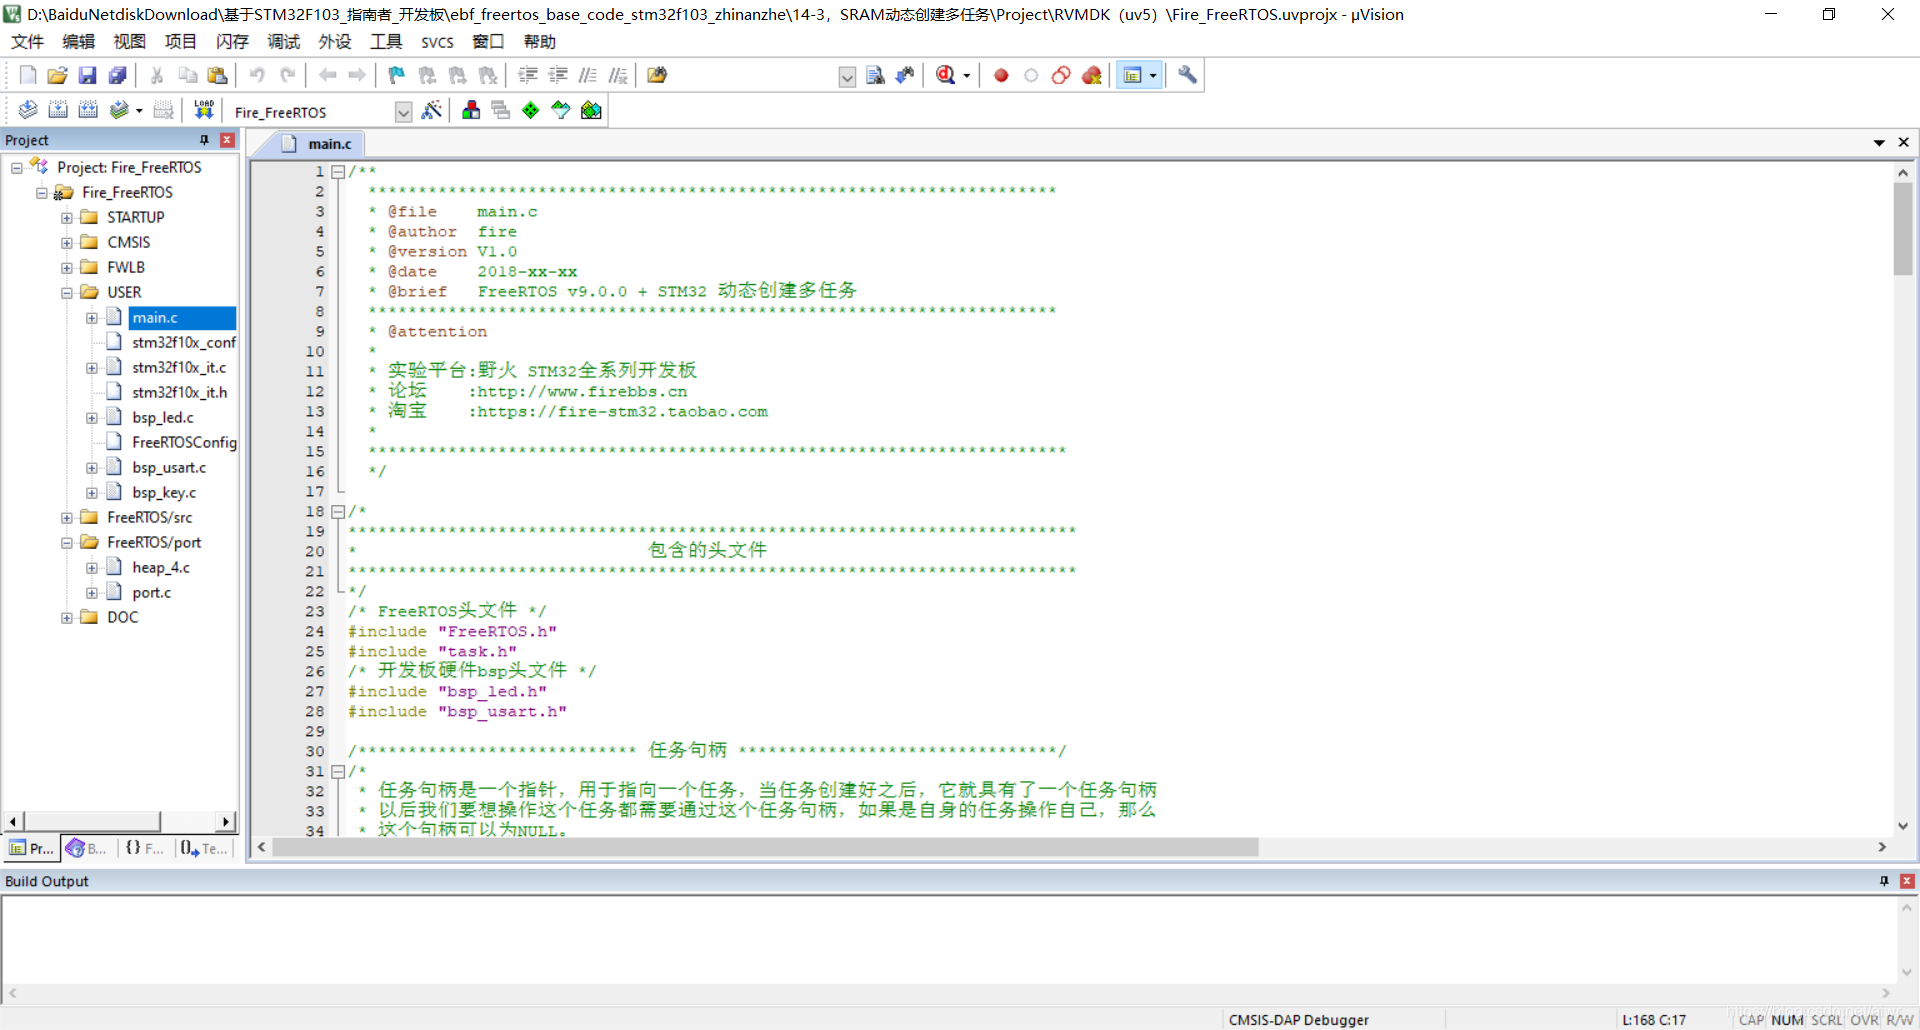Paste from clipboard

click(x=217, y=75)
